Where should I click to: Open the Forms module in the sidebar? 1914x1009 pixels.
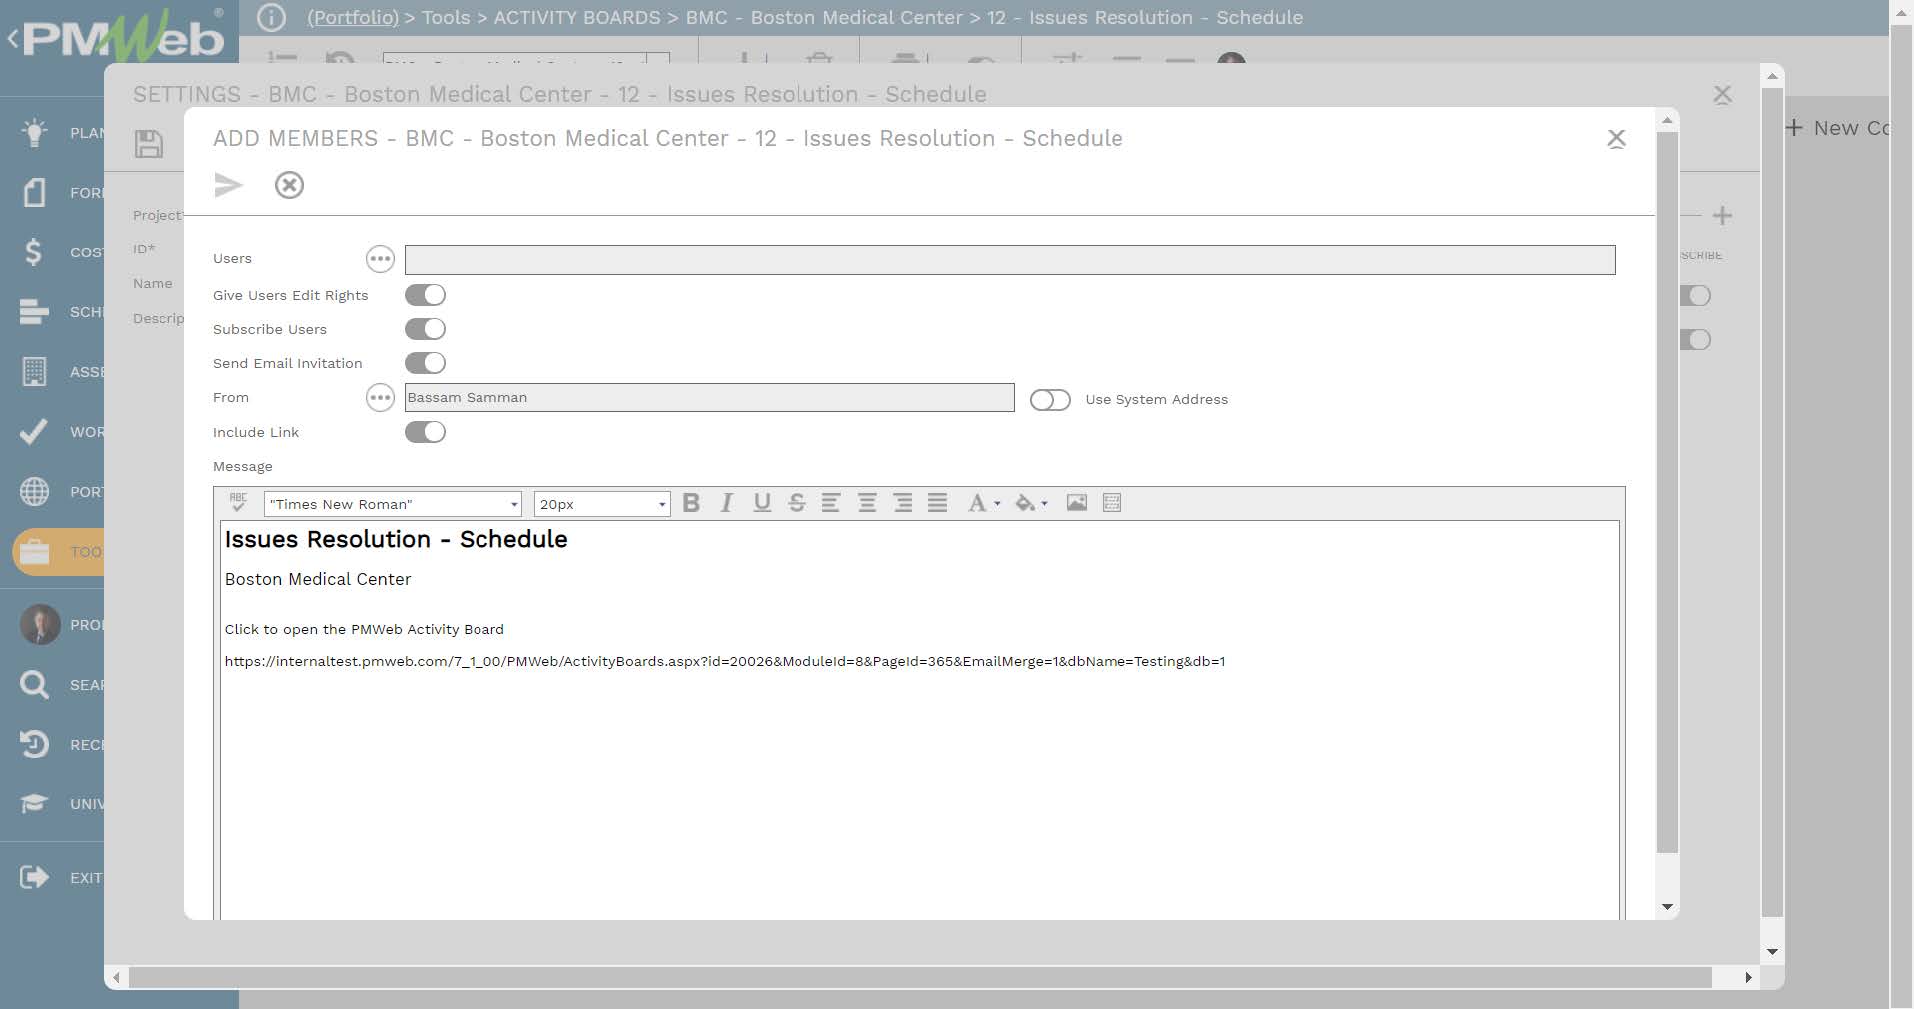coord(35,192)
